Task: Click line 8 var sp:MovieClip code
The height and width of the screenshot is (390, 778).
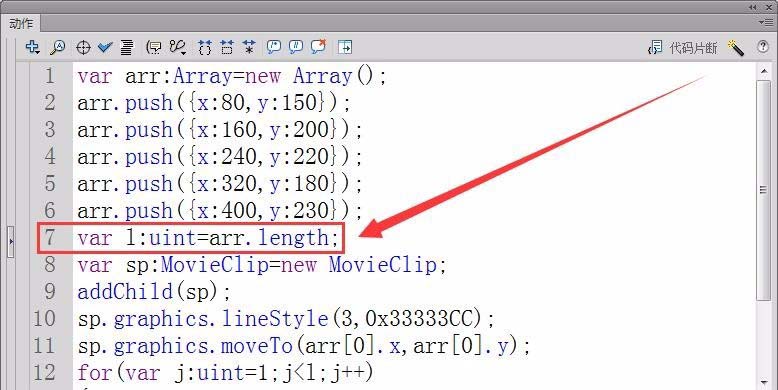Action: [262, 264]
